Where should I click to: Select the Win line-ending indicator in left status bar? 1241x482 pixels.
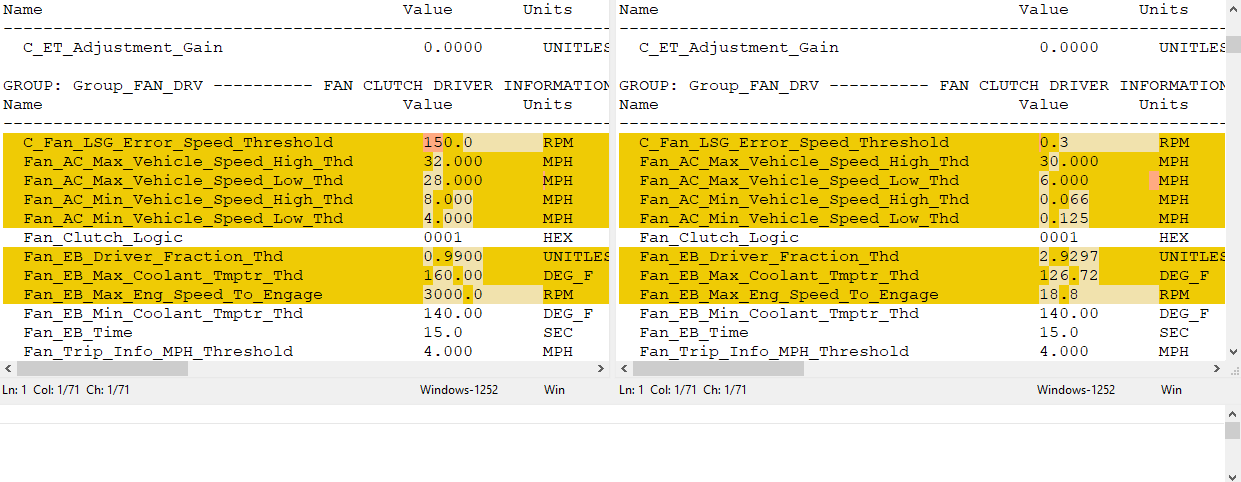click(x=555, y=390)
